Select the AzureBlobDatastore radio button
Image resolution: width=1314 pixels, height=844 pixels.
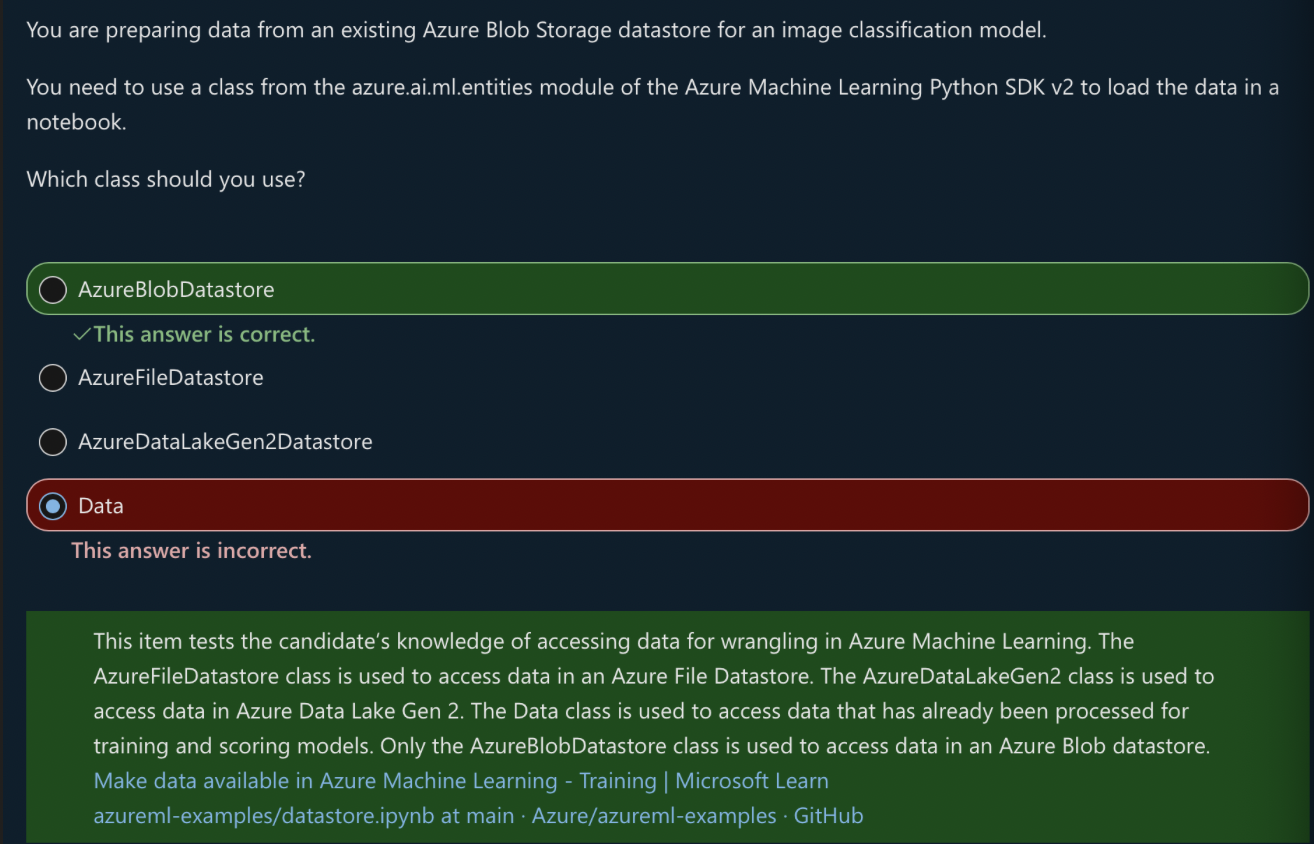pos(52,290)
